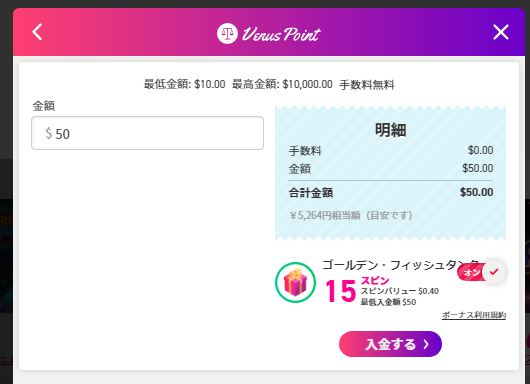The width and height of the screenshot is (530, 384).
Task: Close the Venus Point deposit dialog
Action: pos(501,32)
